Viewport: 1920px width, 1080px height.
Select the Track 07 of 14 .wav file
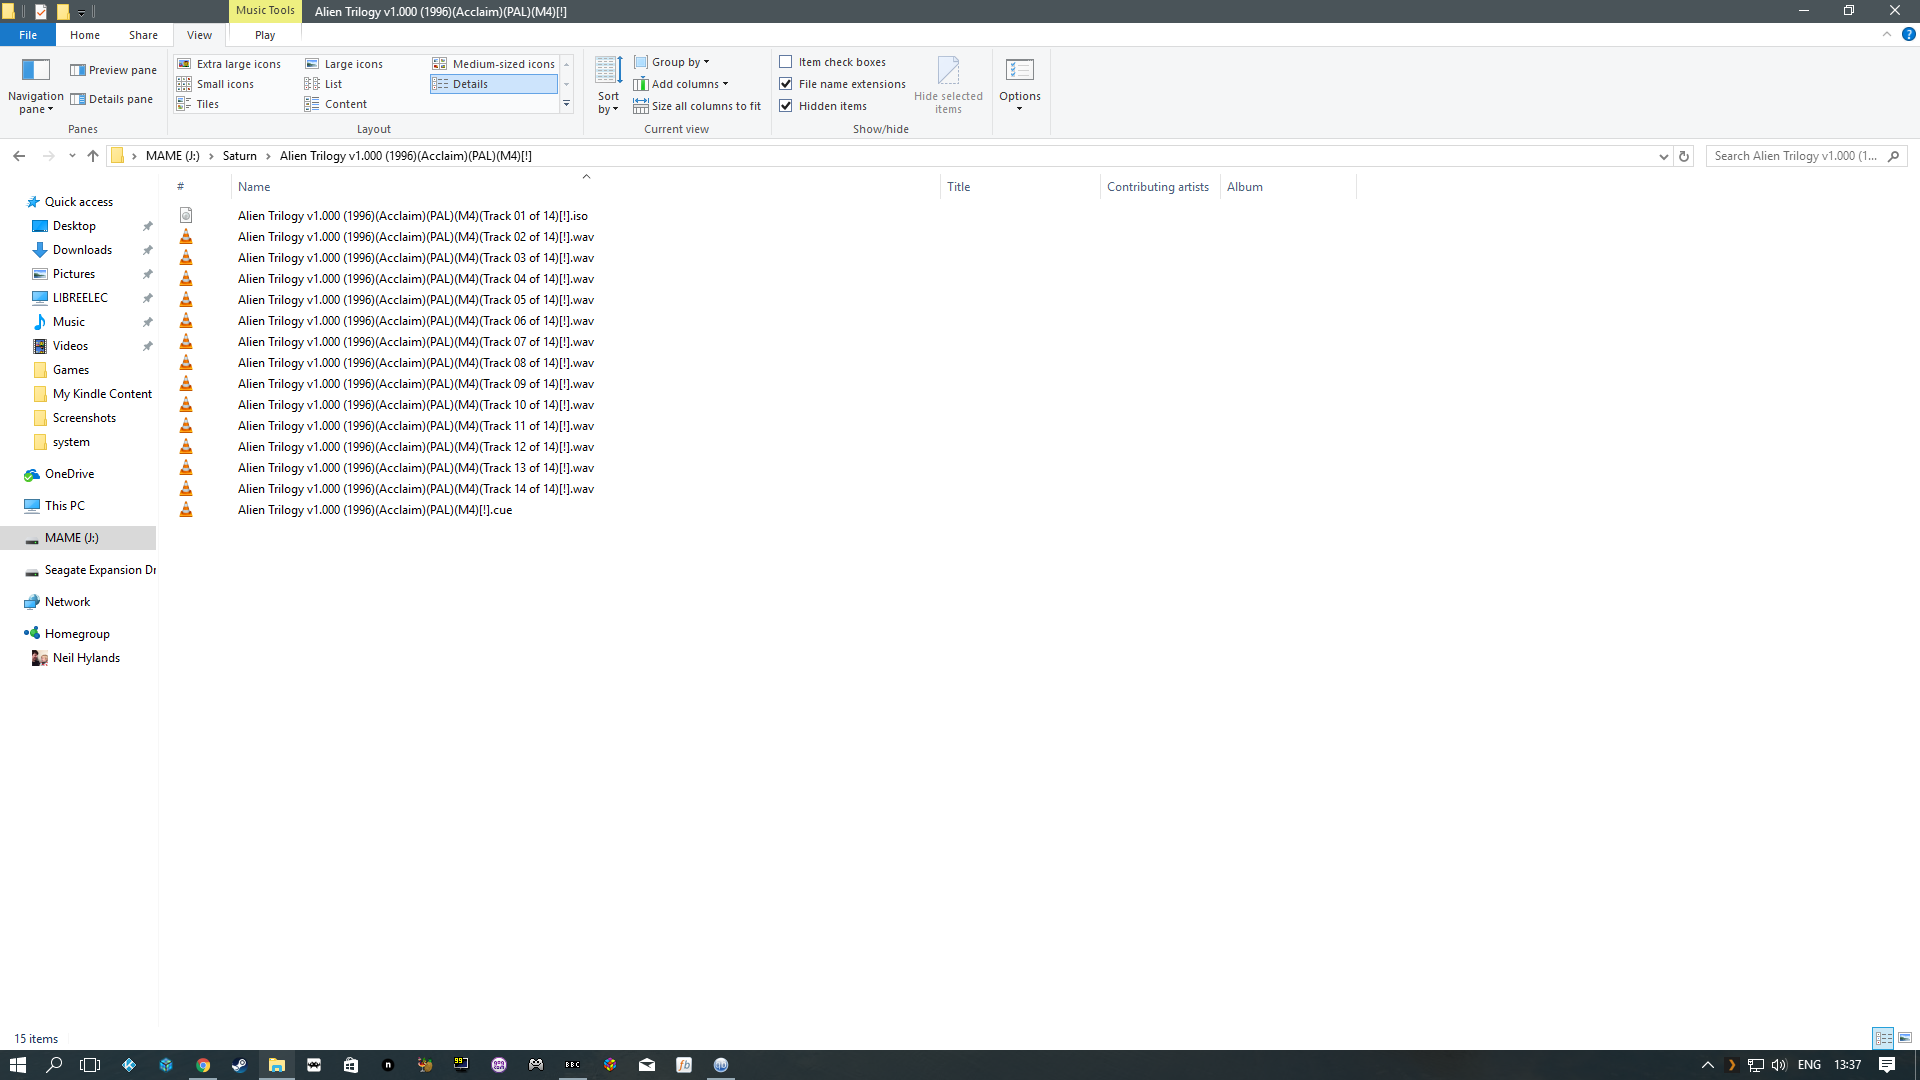click(x=416, y=342)
